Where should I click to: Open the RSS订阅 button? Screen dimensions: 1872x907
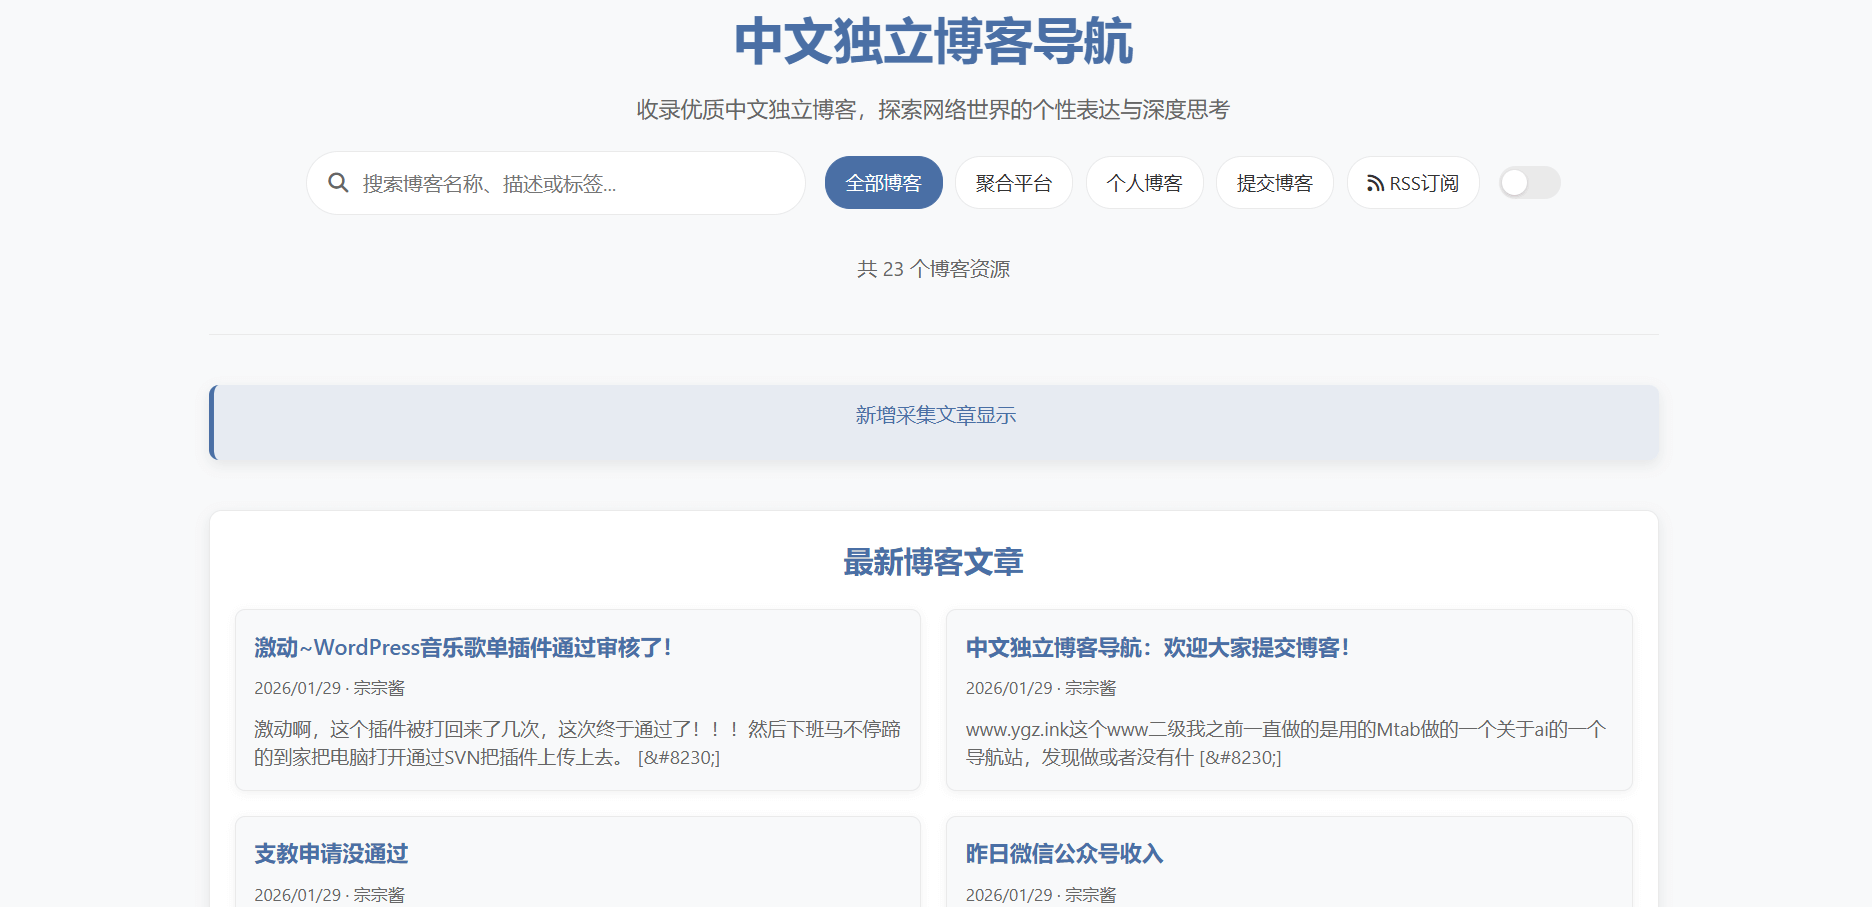coord(1412,183)
